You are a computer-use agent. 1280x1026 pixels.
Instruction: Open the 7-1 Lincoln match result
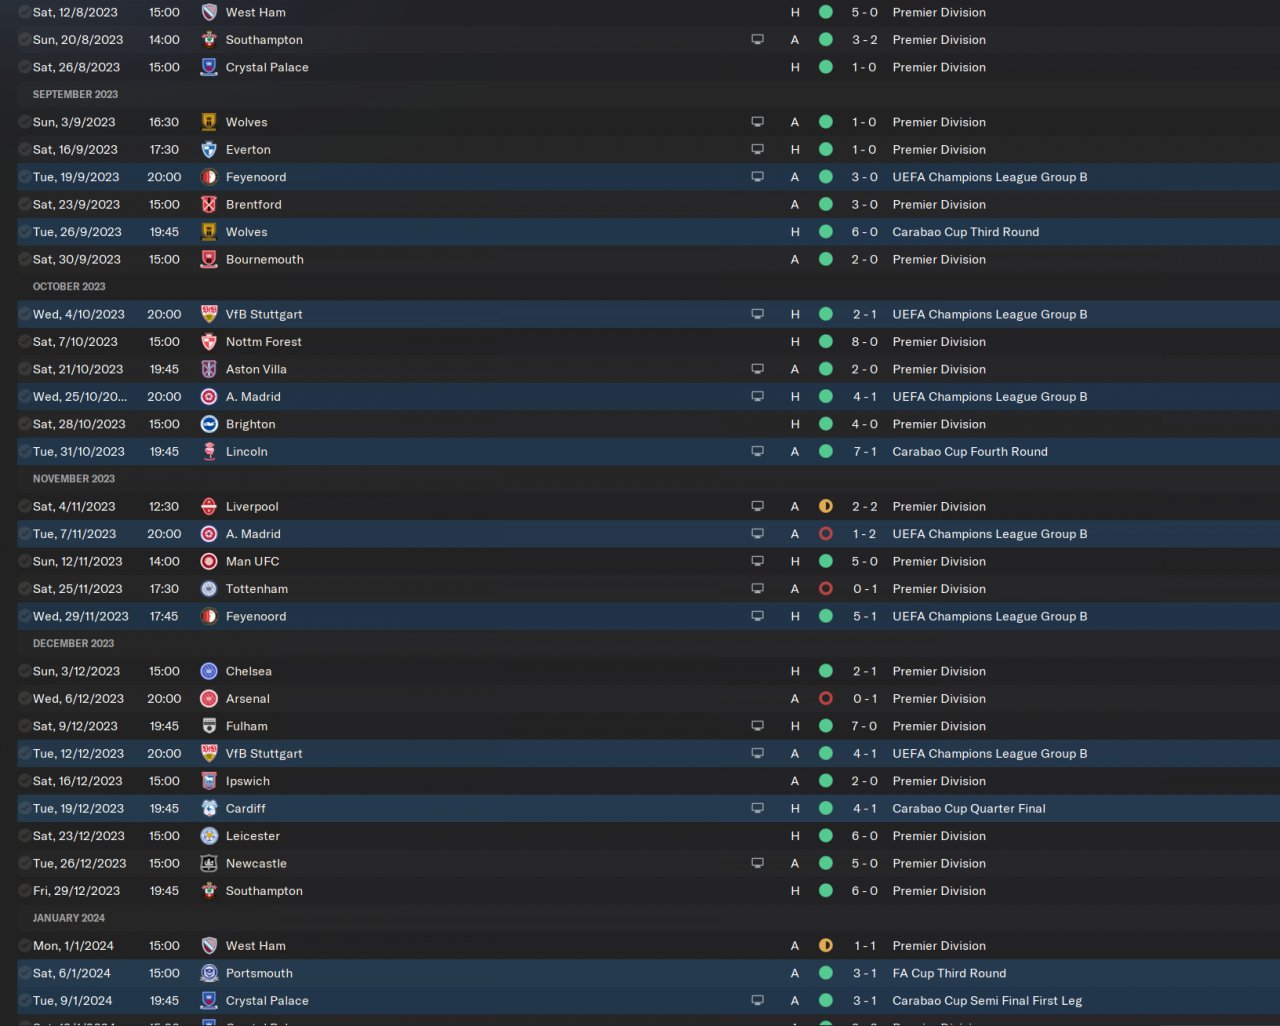pyautogui.click(x=864, y=452)
